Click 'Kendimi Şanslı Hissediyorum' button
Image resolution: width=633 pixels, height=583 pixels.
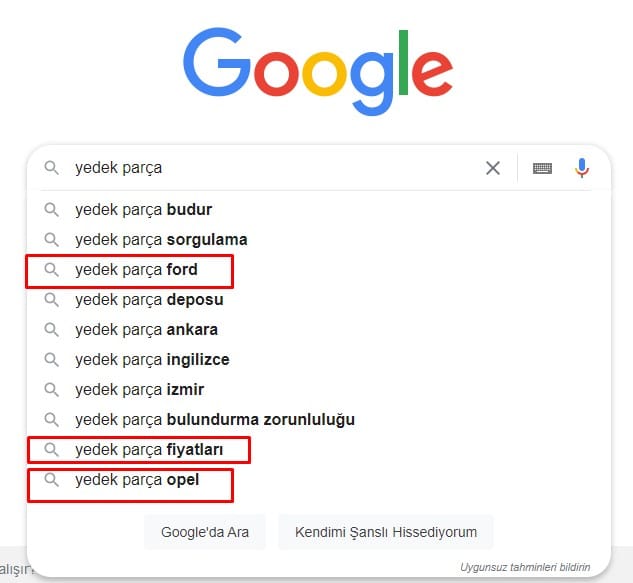[386, 532]
